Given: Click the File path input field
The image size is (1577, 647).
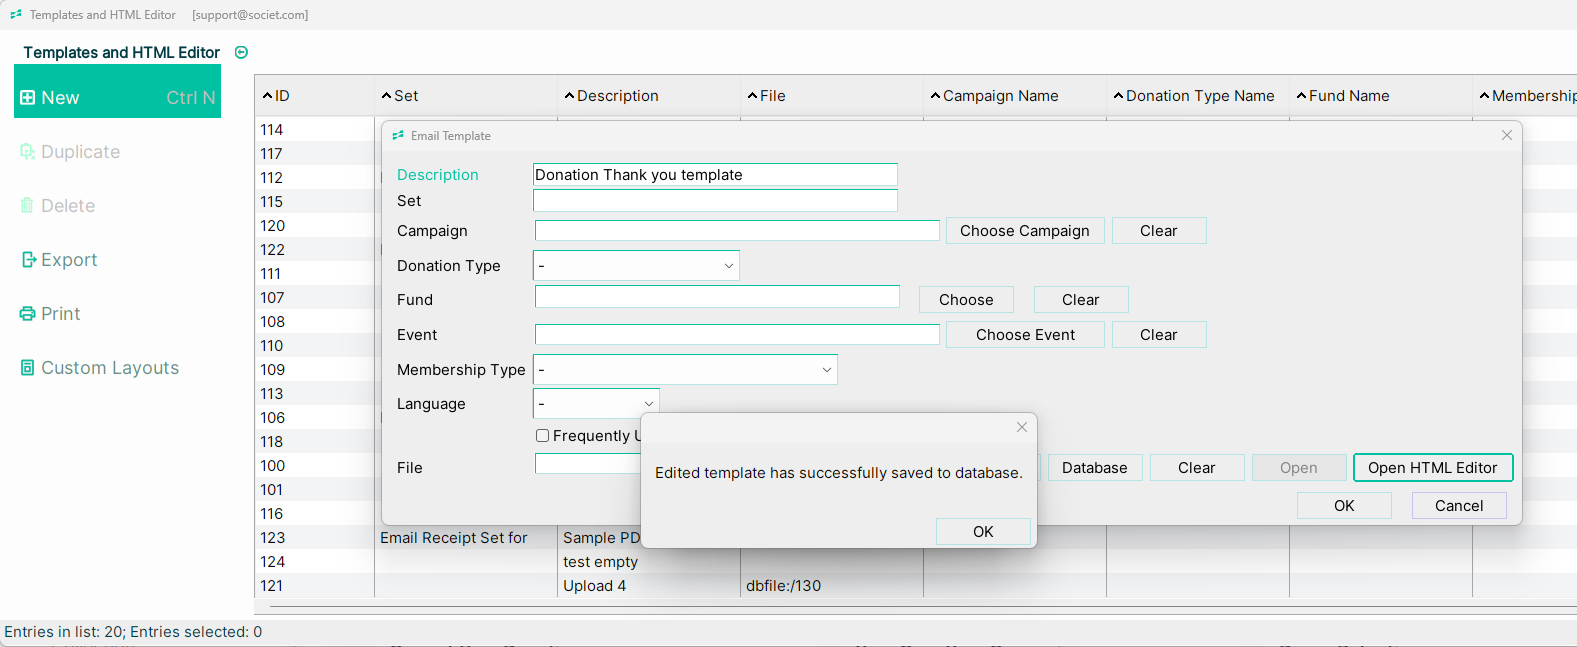Looking at the screenshot, I should click(x=588, y=464).
